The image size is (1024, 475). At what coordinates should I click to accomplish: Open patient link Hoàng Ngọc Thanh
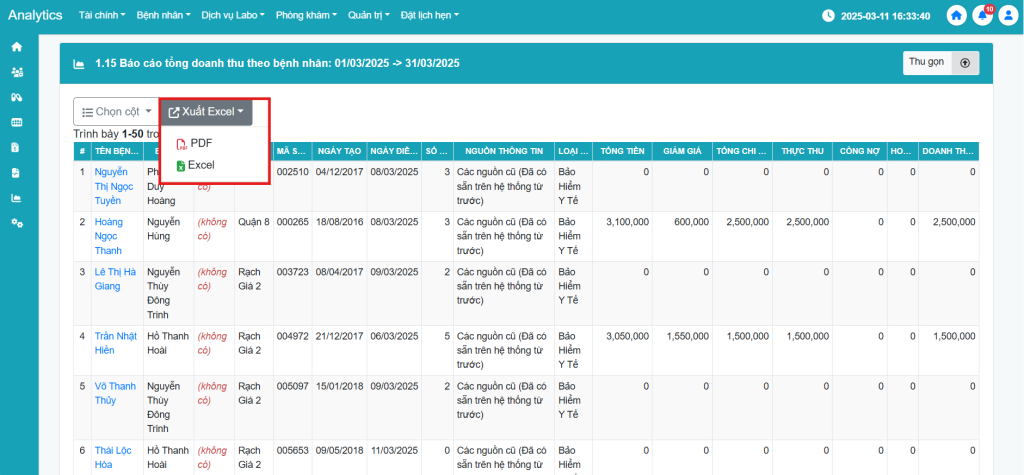click(108, 236)
